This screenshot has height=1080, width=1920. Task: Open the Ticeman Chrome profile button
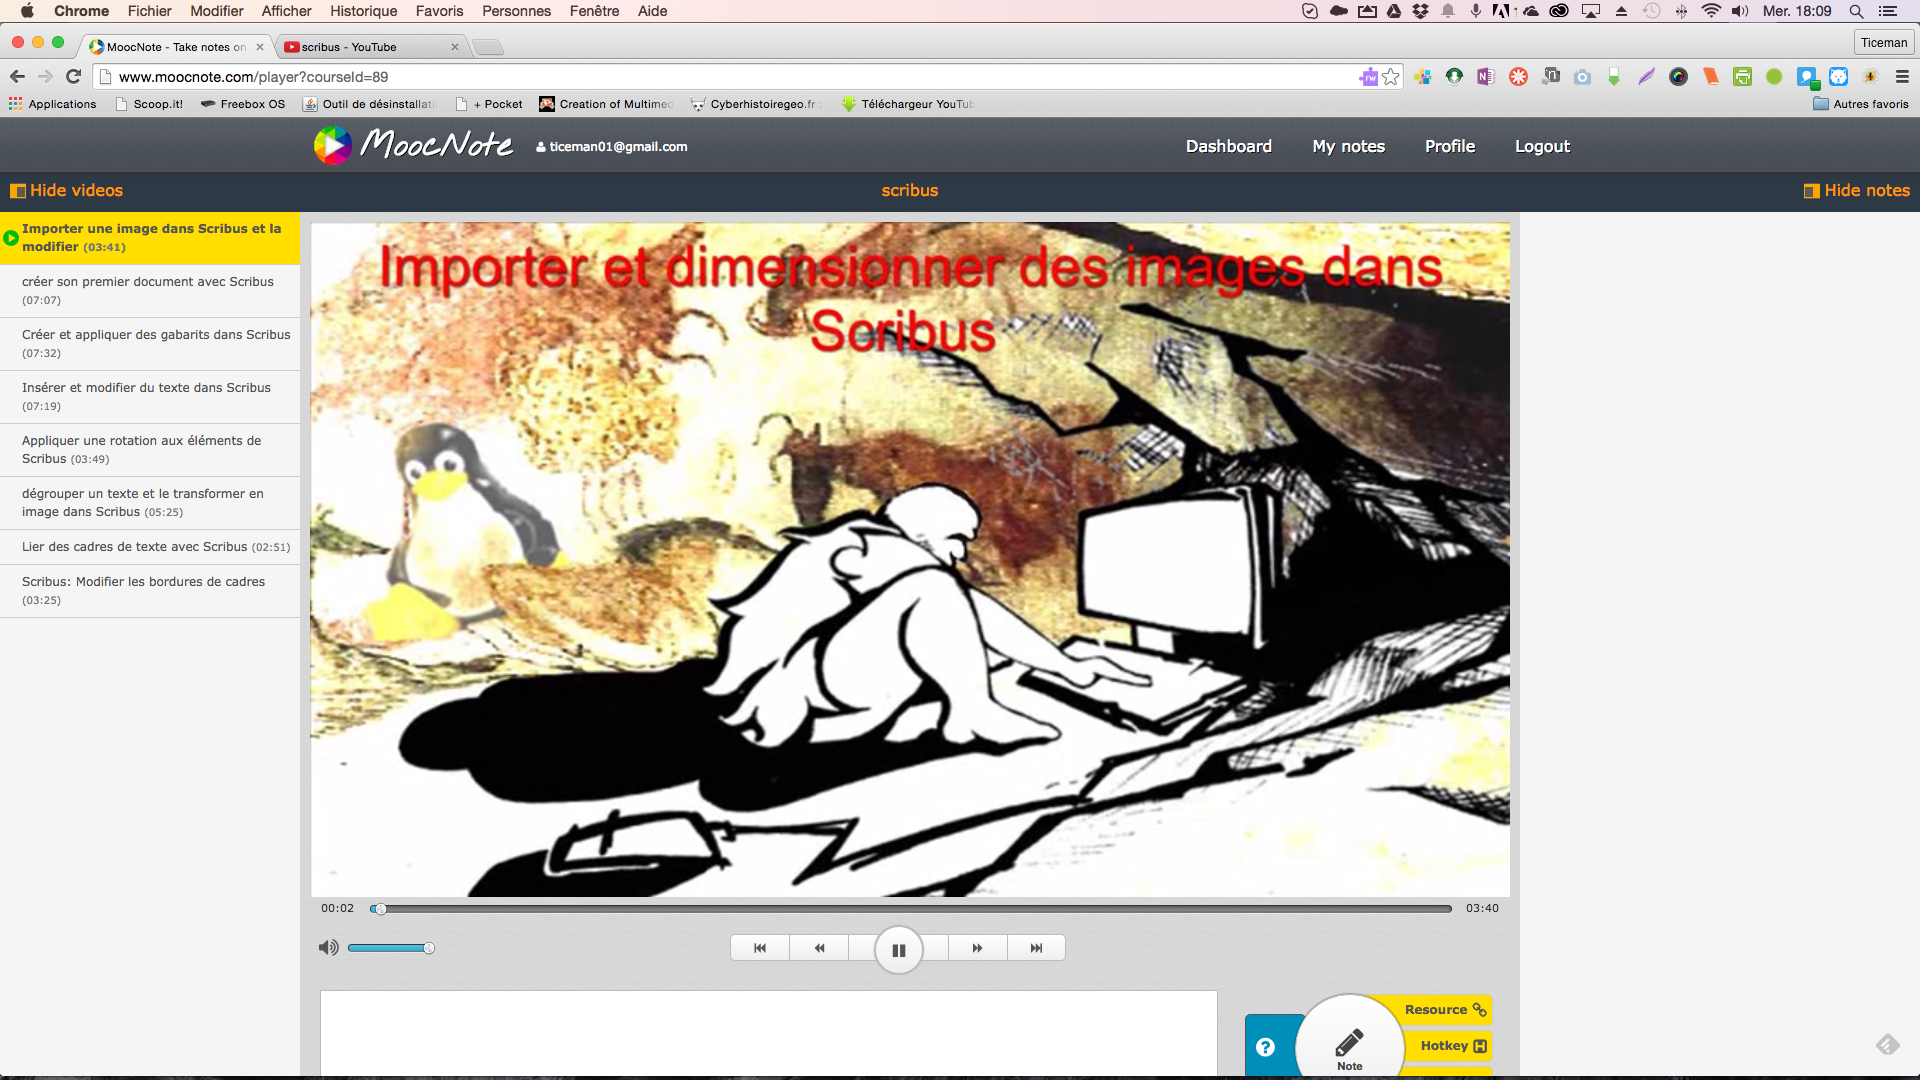pos(1884,43)
